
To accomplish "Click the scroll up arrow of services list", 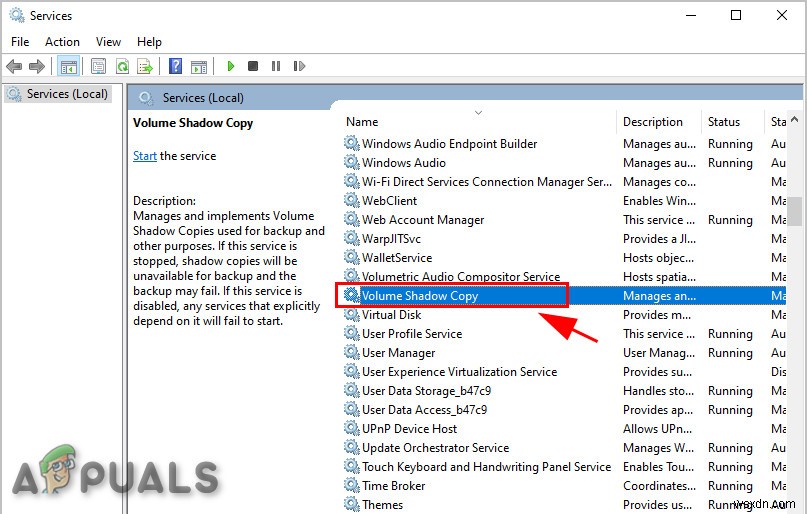I will [x=795, y=120].
